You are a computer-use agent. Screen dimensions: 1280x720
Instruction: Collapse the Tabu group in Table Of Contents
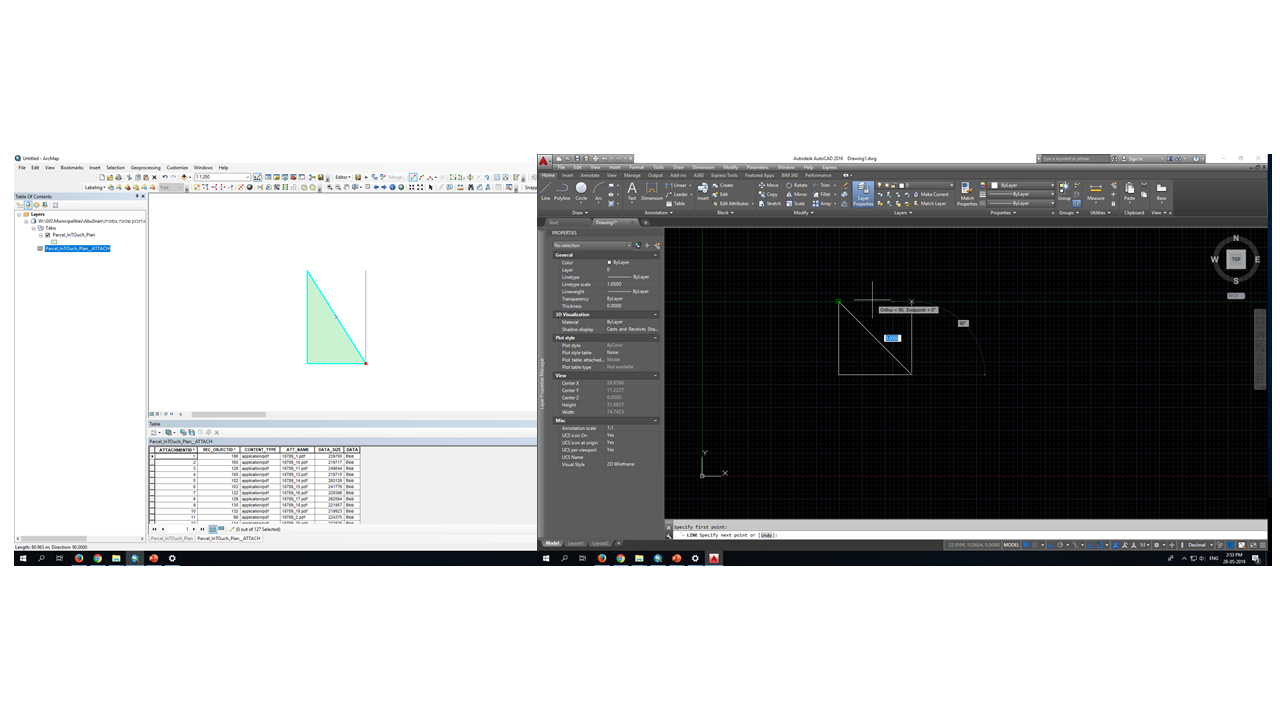tap(34, 227)
